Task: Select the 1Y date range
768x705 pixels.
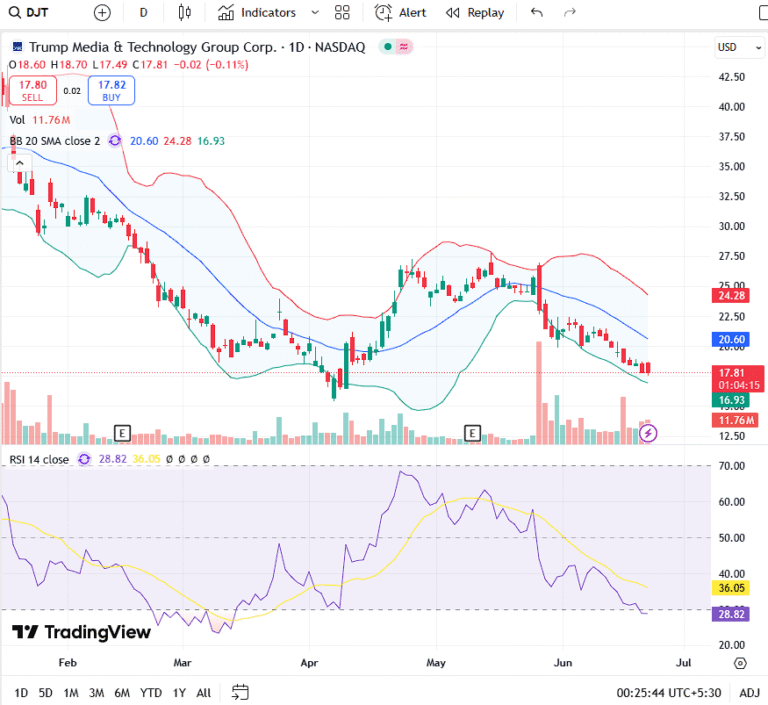Action: click(179, 693)
